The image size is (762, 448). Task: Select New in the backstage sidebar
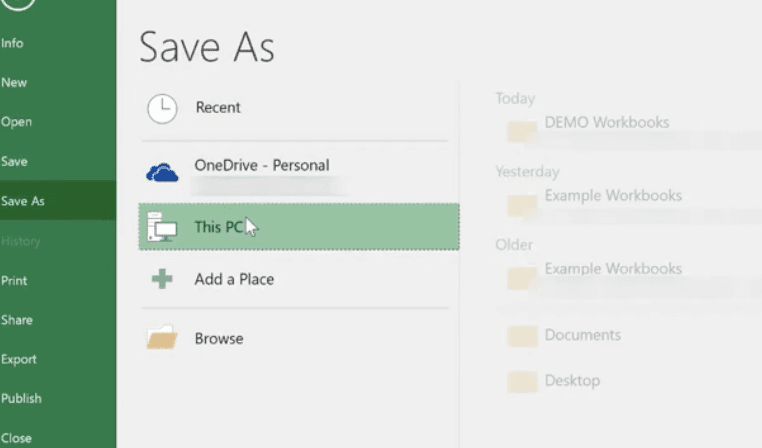click(x=14, y=82)
